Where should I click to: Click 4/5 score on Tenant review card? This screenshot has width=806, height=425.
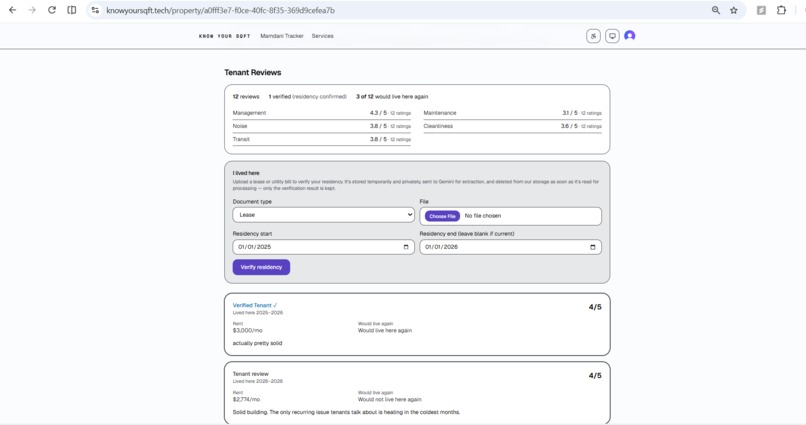point(595,376)
